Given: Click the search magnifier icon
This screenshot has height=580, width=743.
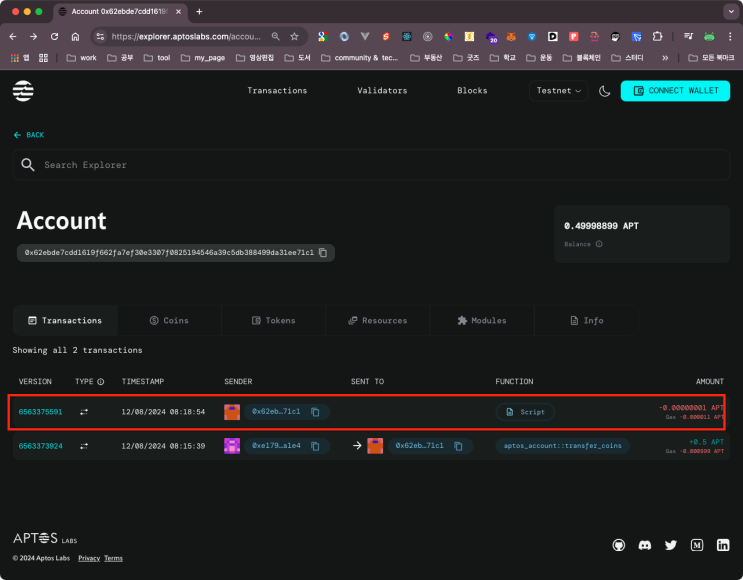Looking at the screenshot, I should point(28,165).
